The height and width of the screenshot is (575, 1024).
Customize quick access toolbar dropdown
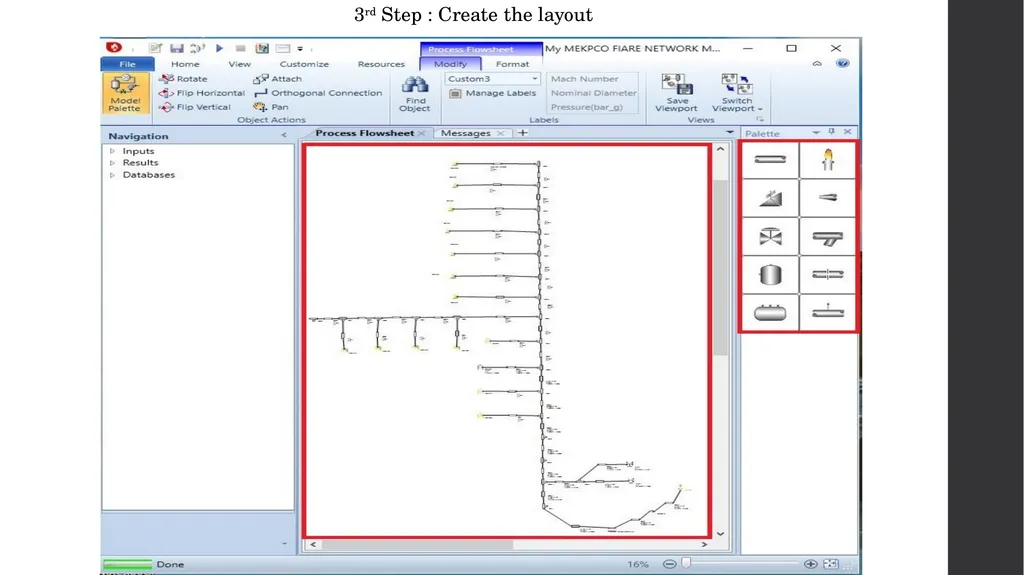pyautogui.click(x=300, y=49)
